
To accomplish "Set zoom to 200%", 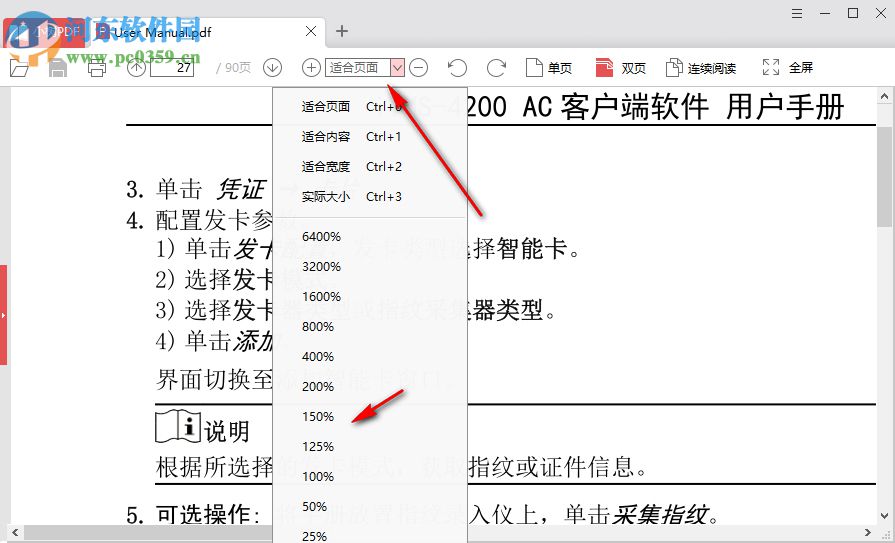I will [370, 387].
